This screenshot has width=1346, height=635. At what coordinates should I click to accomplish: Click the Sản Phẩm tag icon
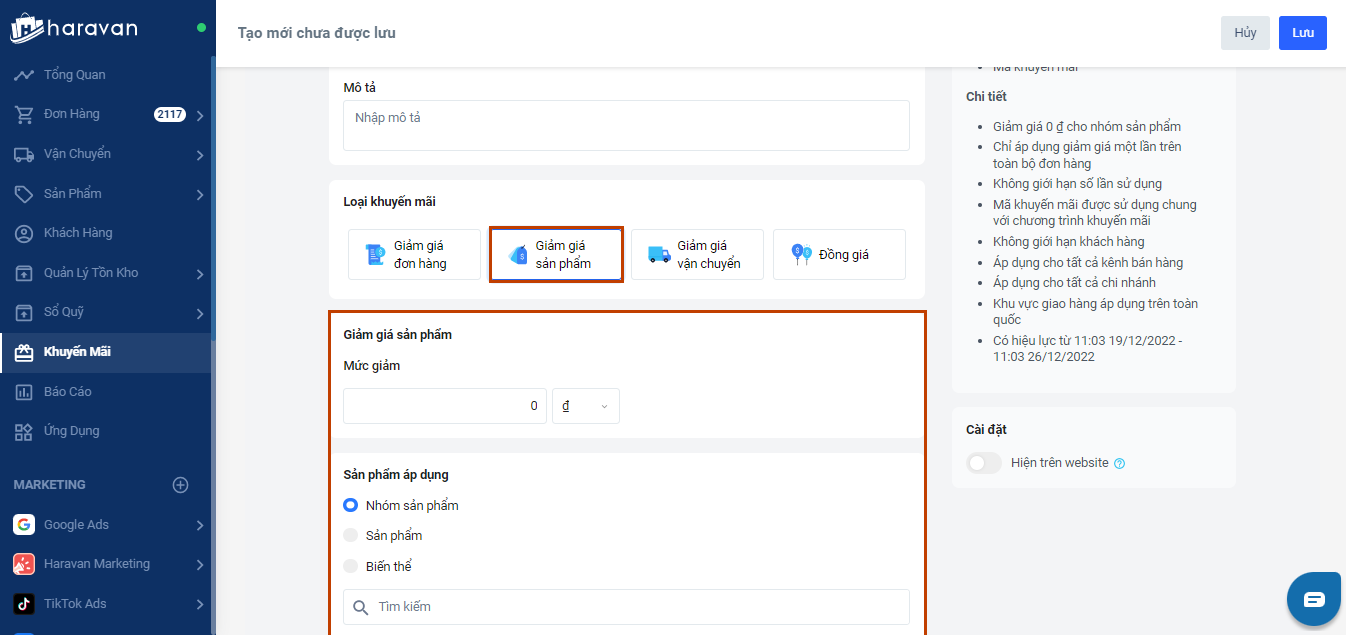[24, 194]
